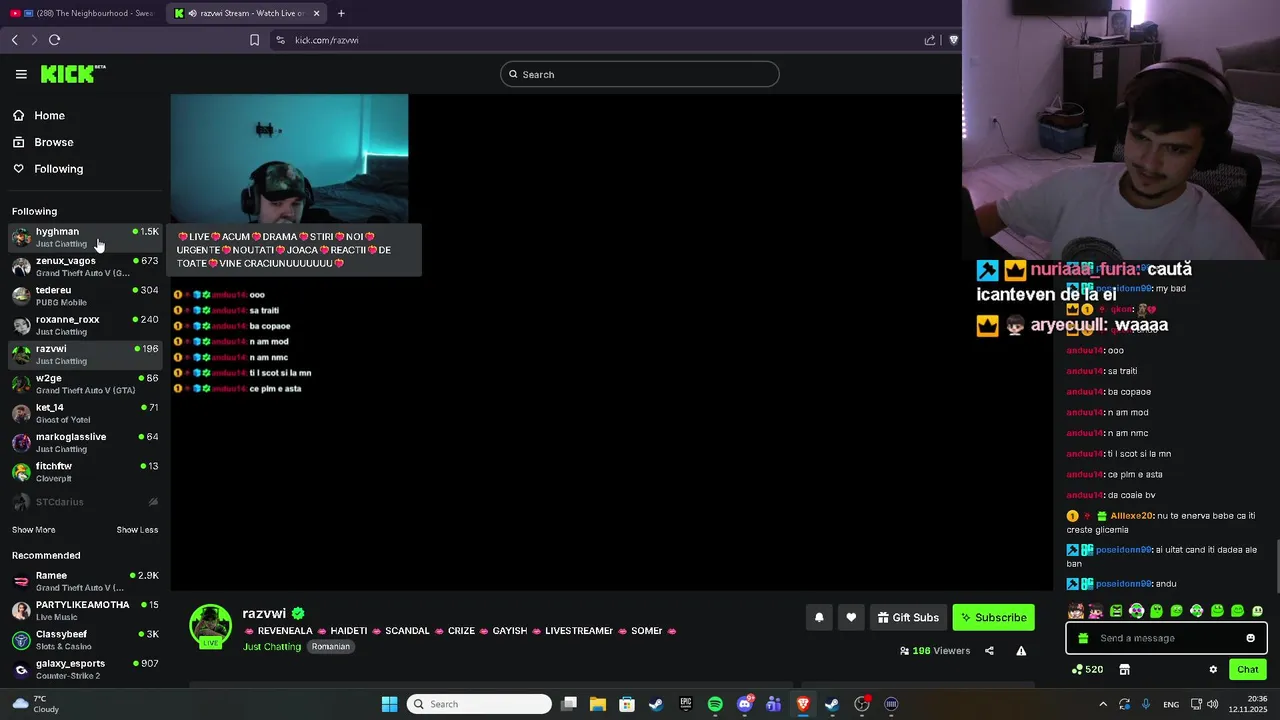
Task: Toggle notification bell for razvwi
Action: 819,617
